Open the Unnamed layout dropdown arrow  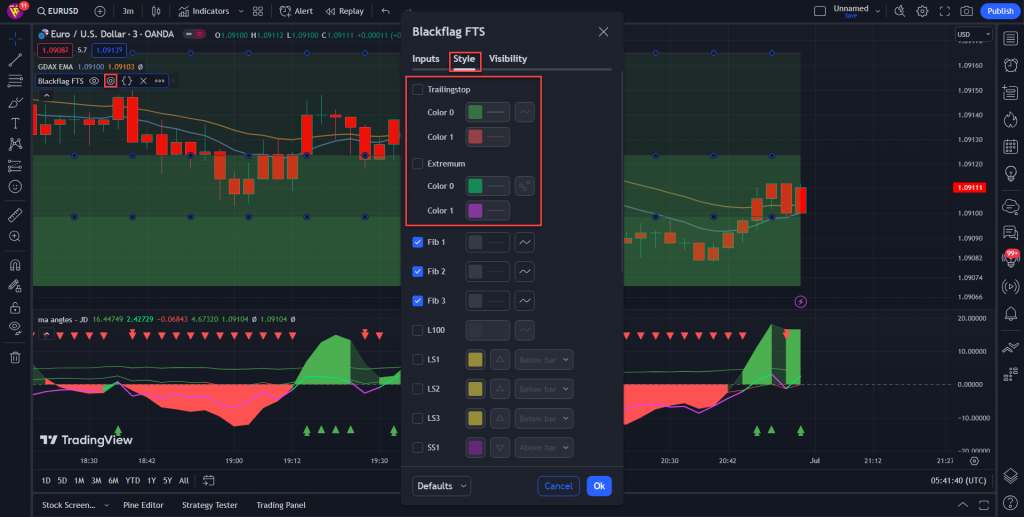pos(878,11)
